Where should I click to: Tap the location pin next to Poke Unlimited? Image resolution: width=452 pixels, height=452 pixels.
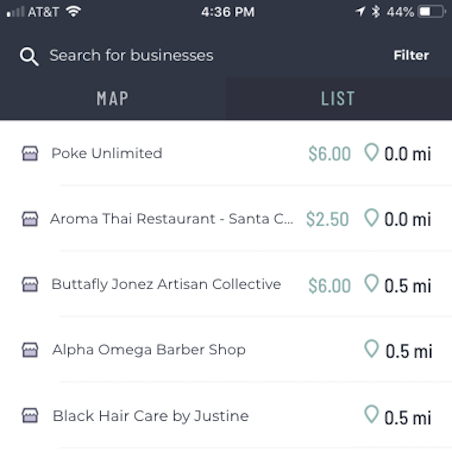click(x=371, y=152)
